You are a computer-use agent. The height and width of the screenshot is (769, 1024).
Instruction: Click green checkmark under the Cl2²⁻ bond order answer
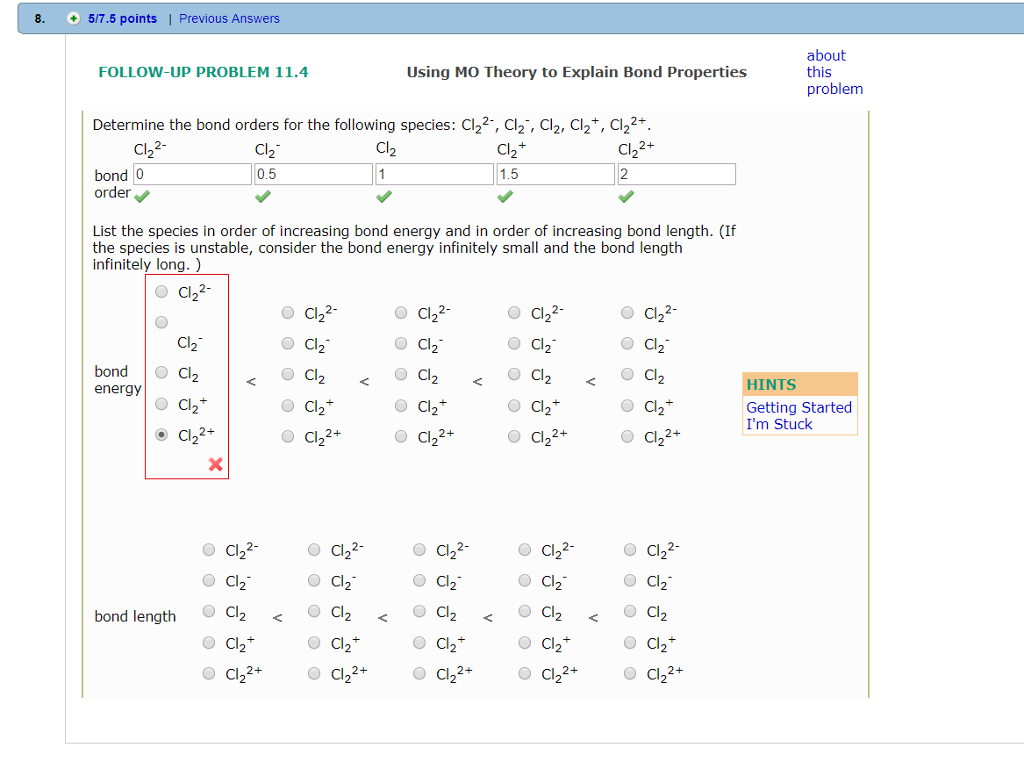tap(142, 197)
